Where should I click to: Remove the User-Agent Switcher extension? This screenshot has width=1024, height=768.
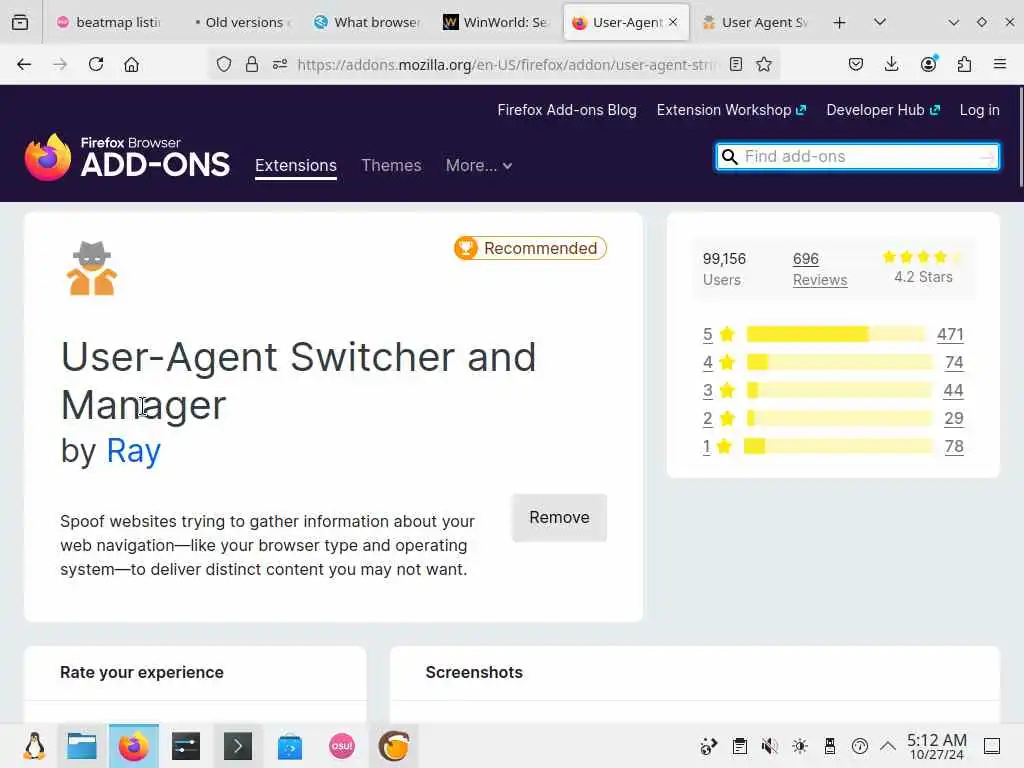tap(559, 517)
